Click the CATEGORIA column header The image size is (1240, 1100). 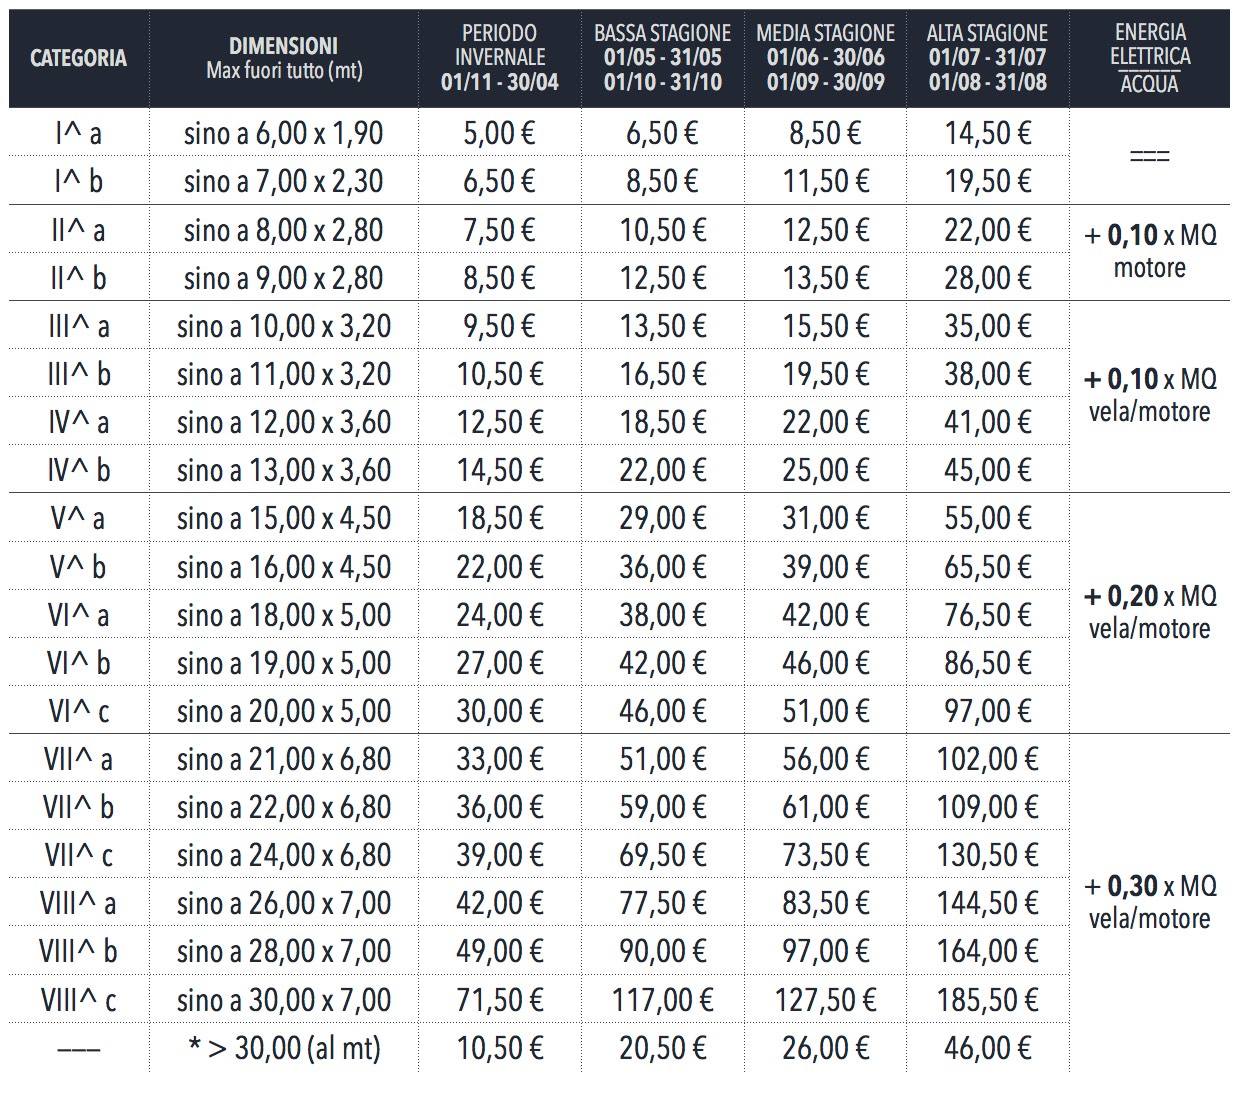(78, 58)
